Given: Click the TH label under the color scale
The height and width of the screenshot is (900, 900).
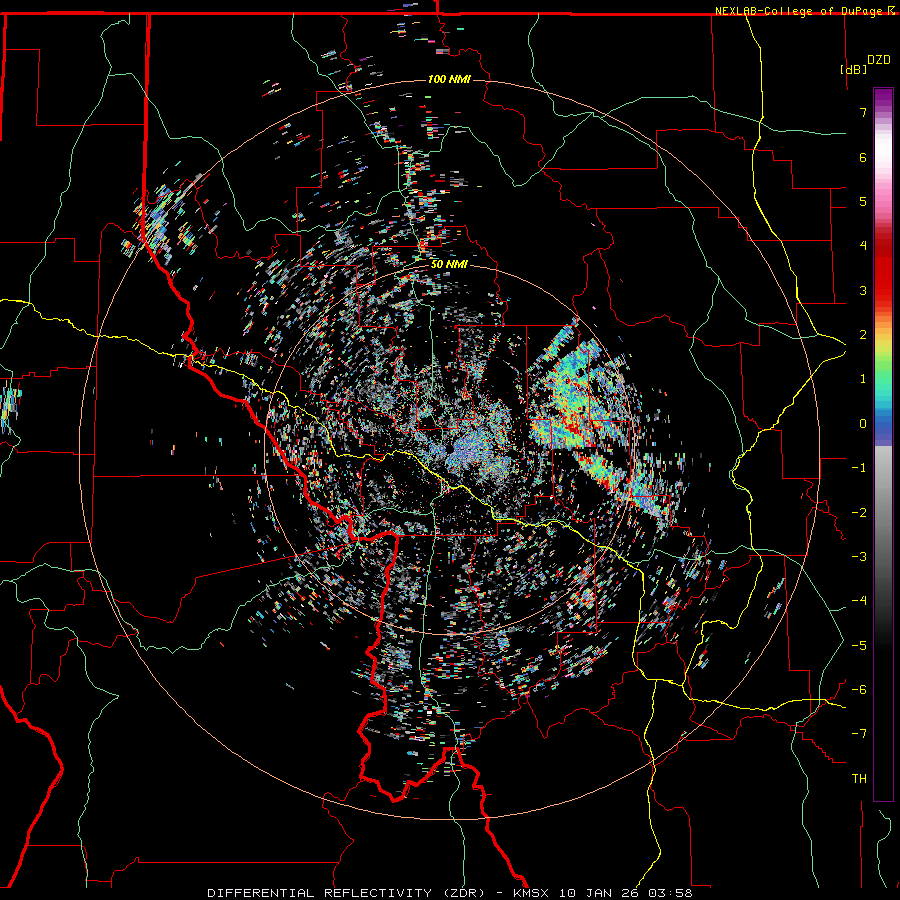Looking at the screenshot, I should [859, 779].
